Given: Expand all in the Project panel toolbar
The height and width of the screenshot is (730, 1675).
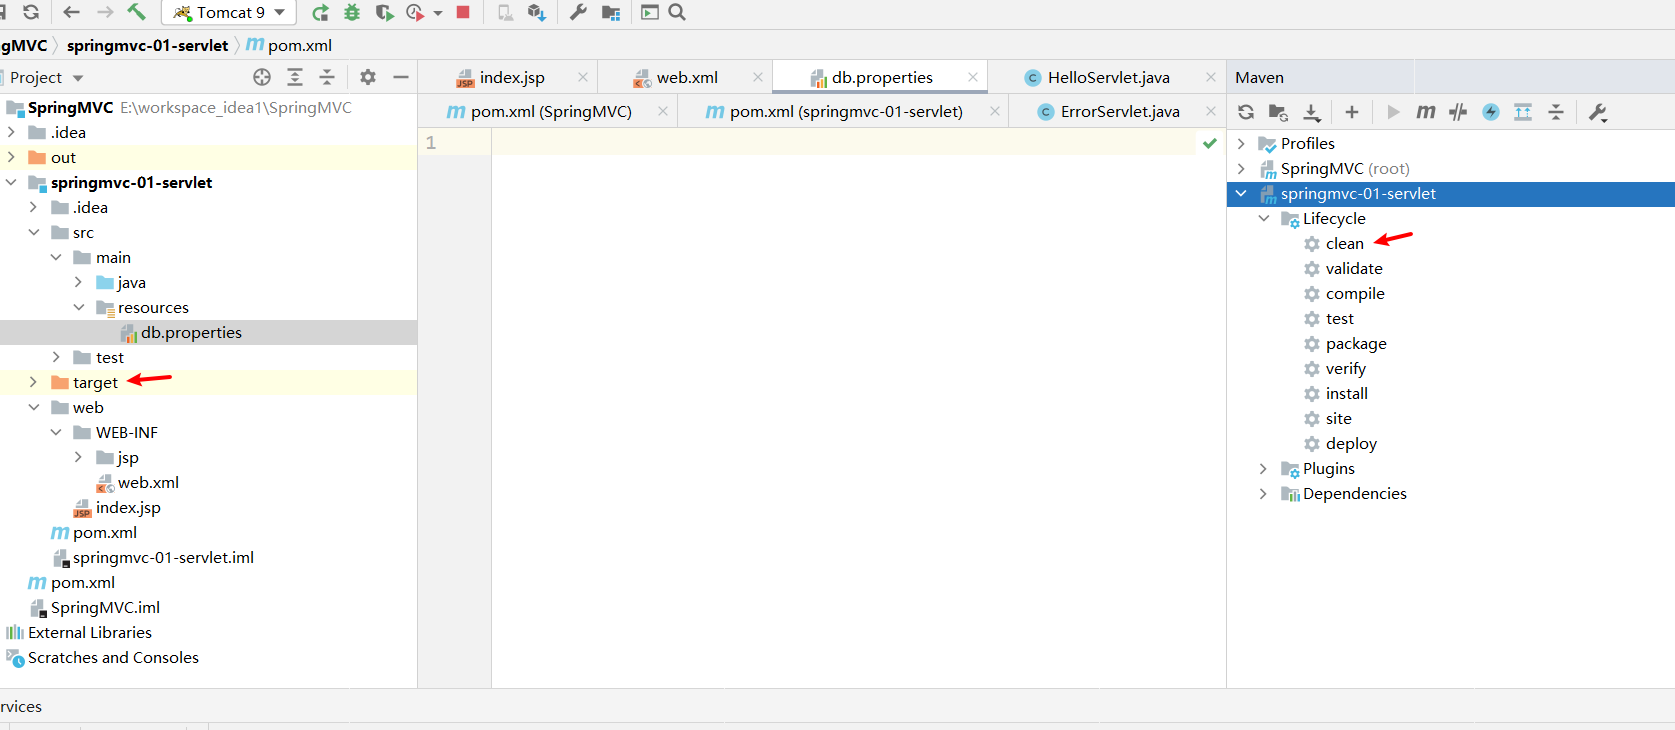Looking at the screenshot, I should (295, 77).
